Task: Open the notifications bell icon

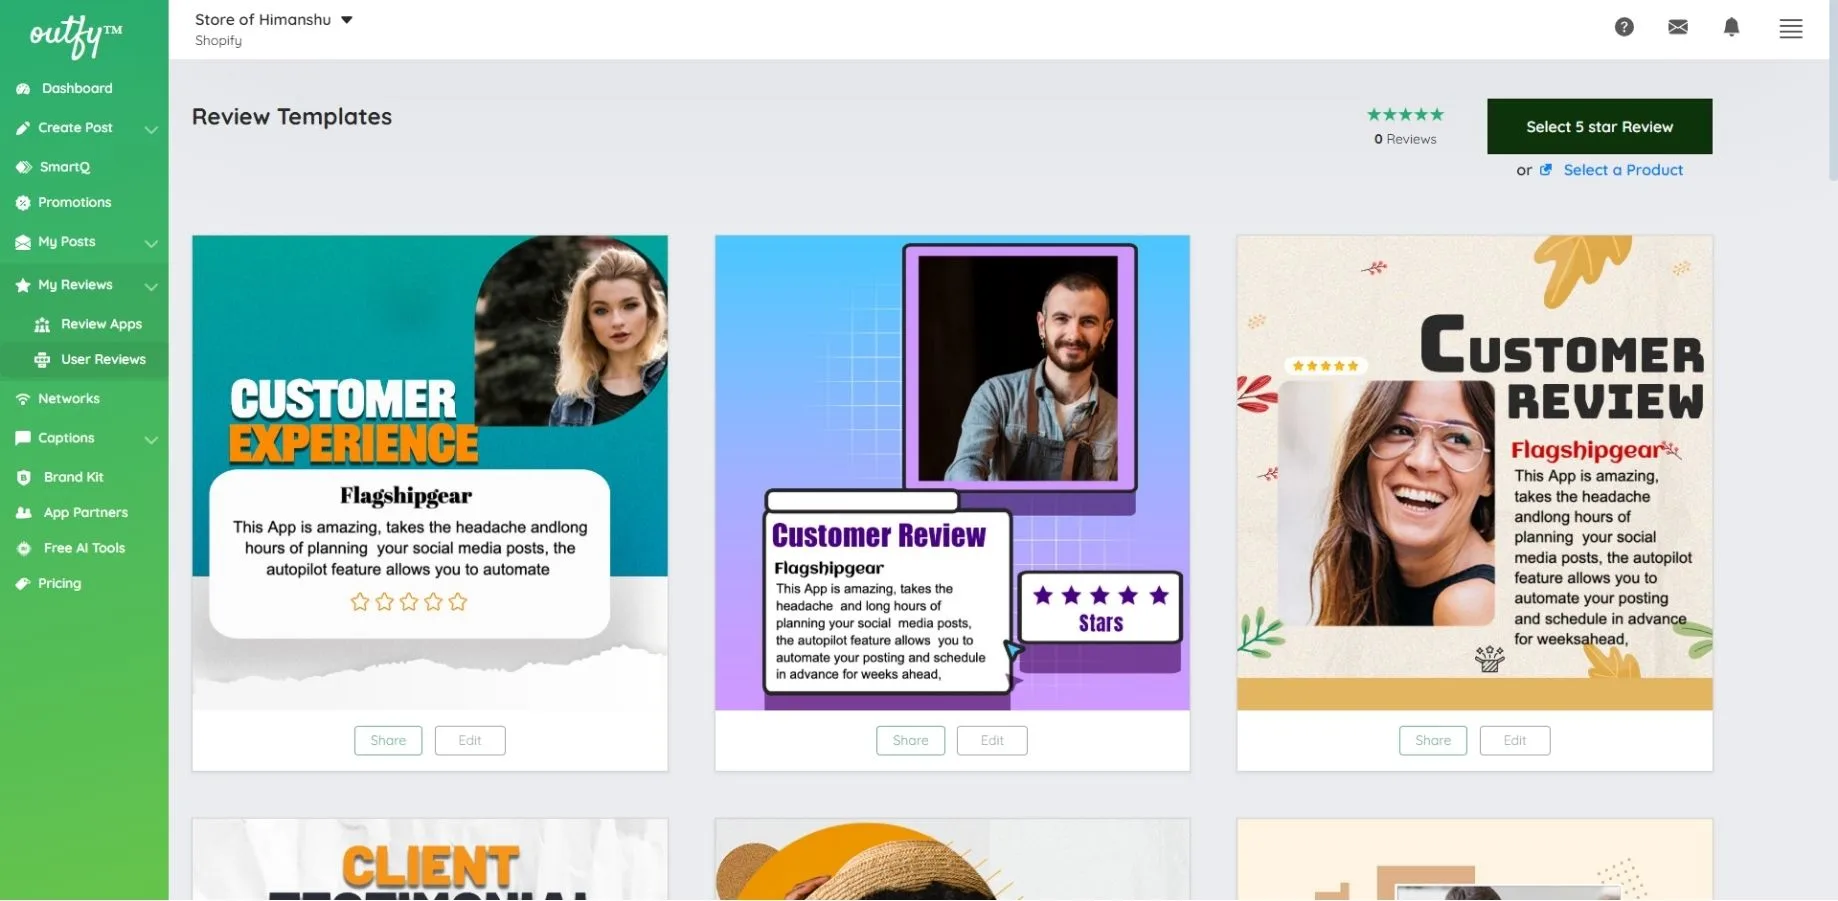Action: [x=1731, y=27]
